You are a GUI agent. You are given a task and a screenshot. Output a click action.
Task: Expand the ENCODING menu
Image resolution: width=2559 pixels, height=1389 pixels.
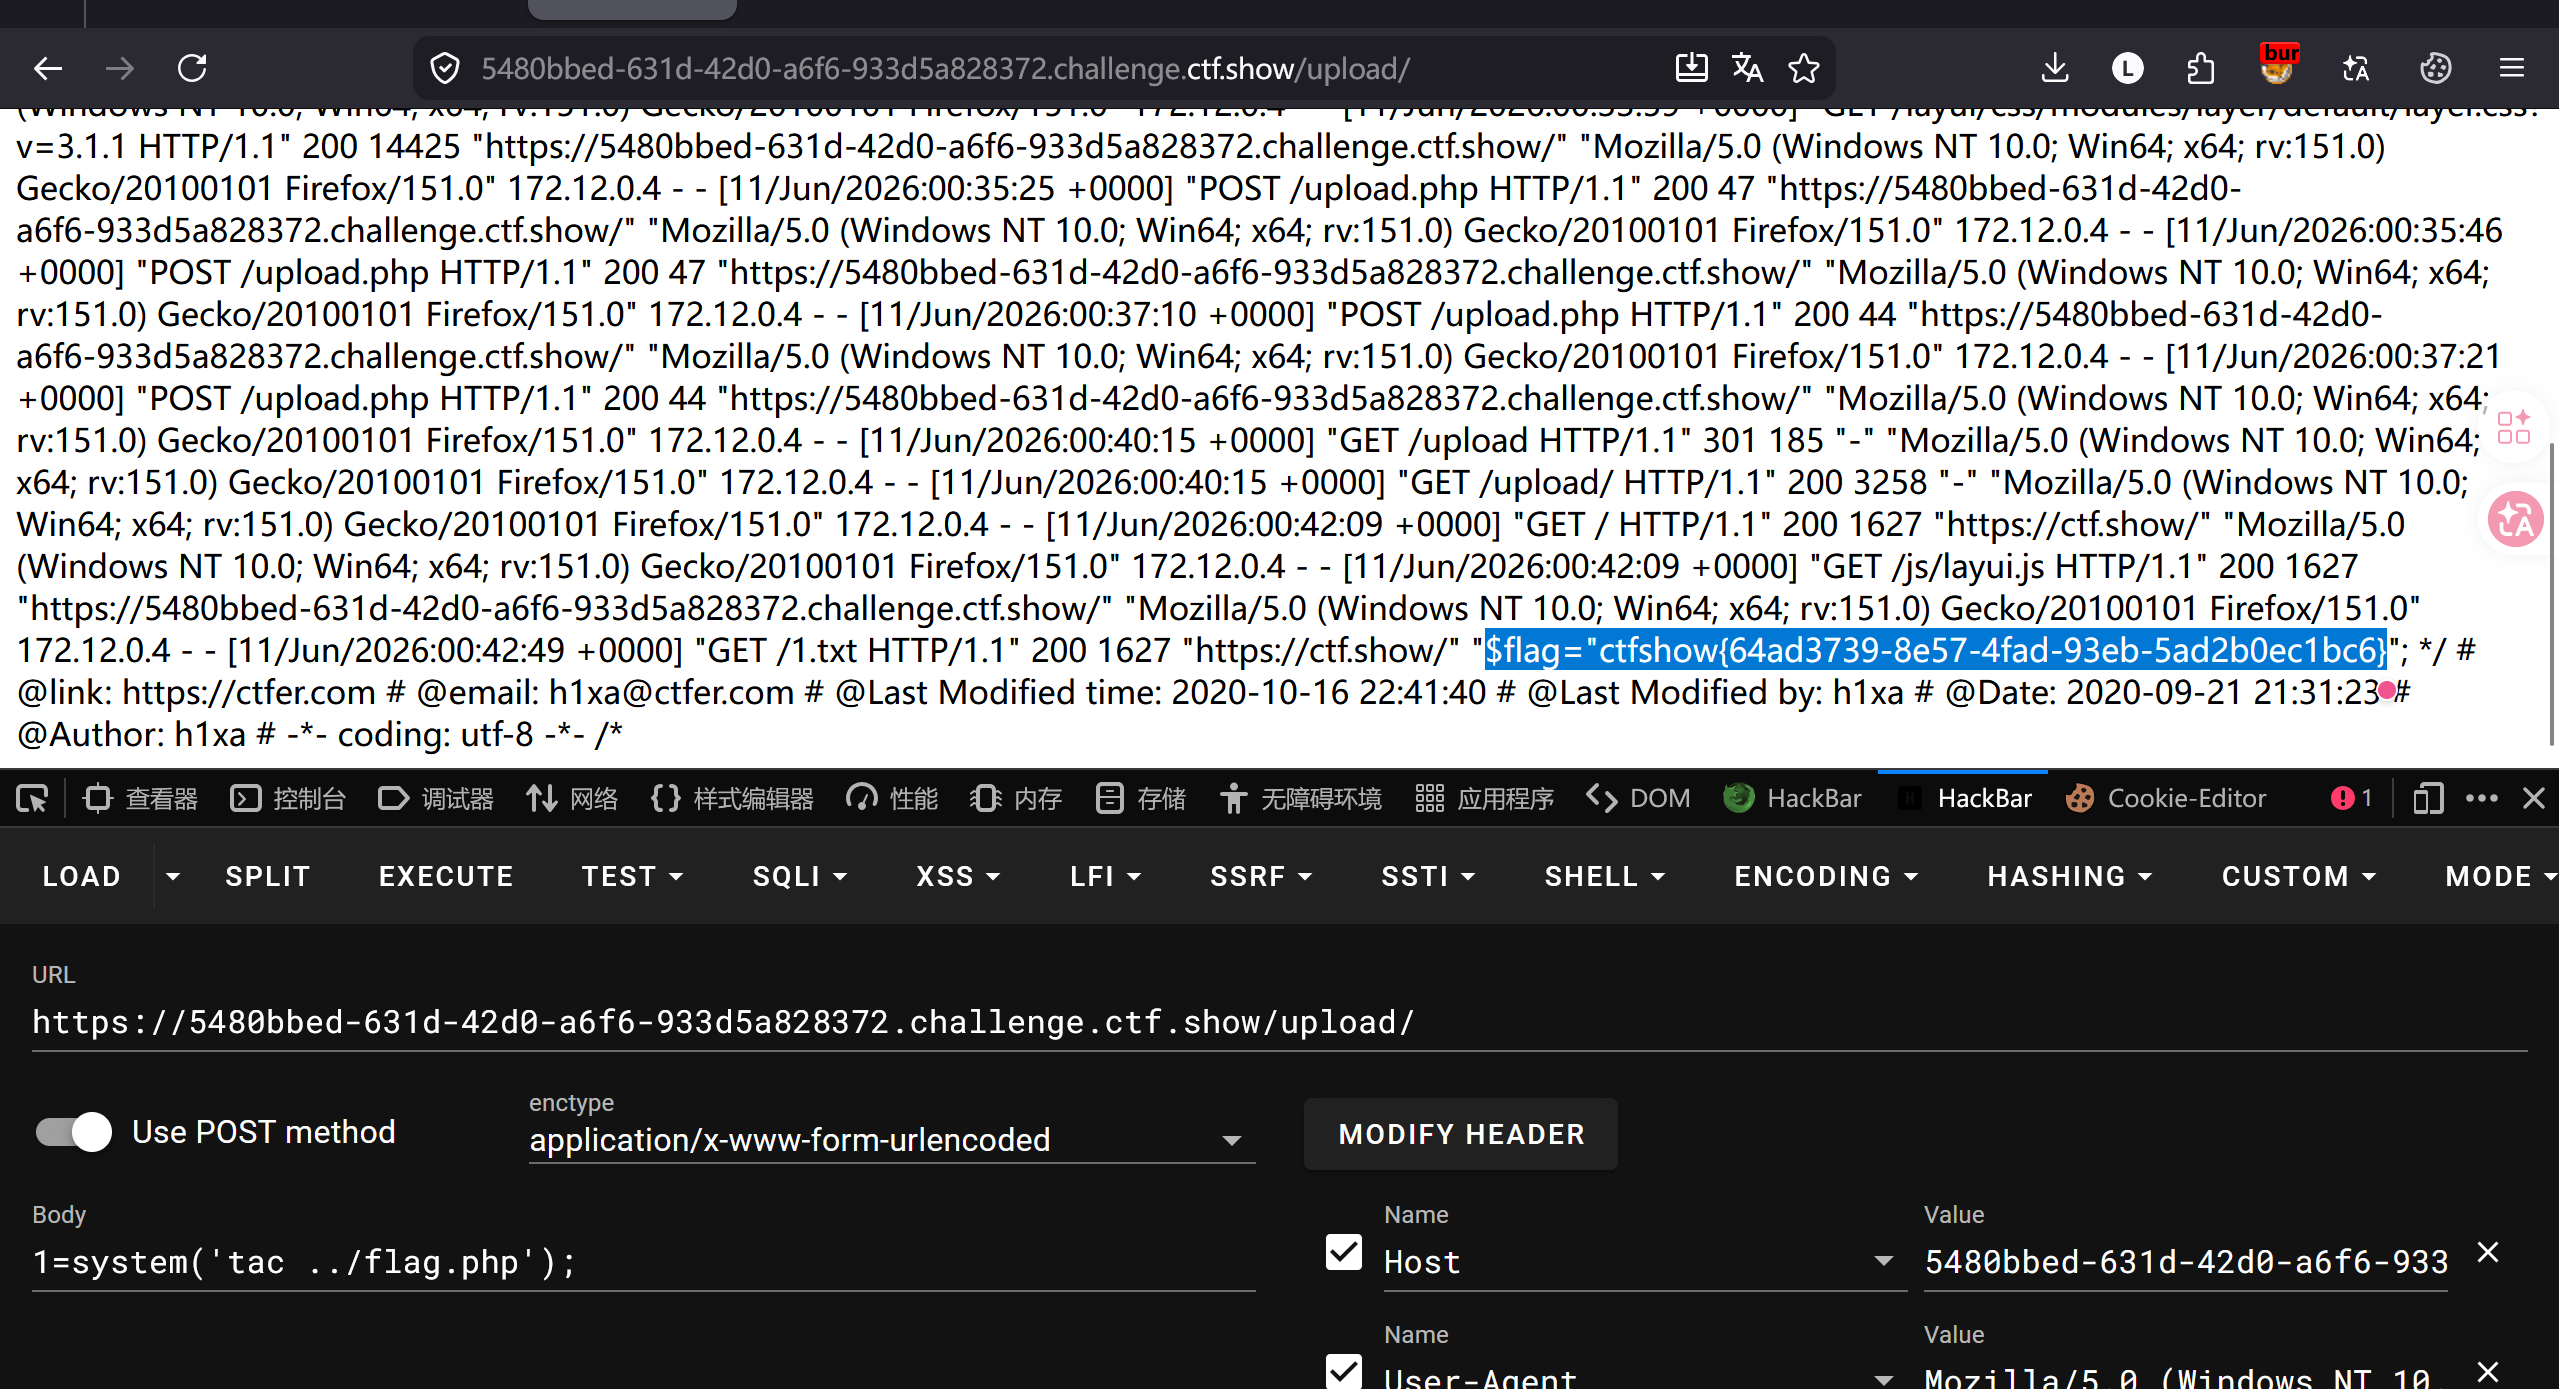1826,877
